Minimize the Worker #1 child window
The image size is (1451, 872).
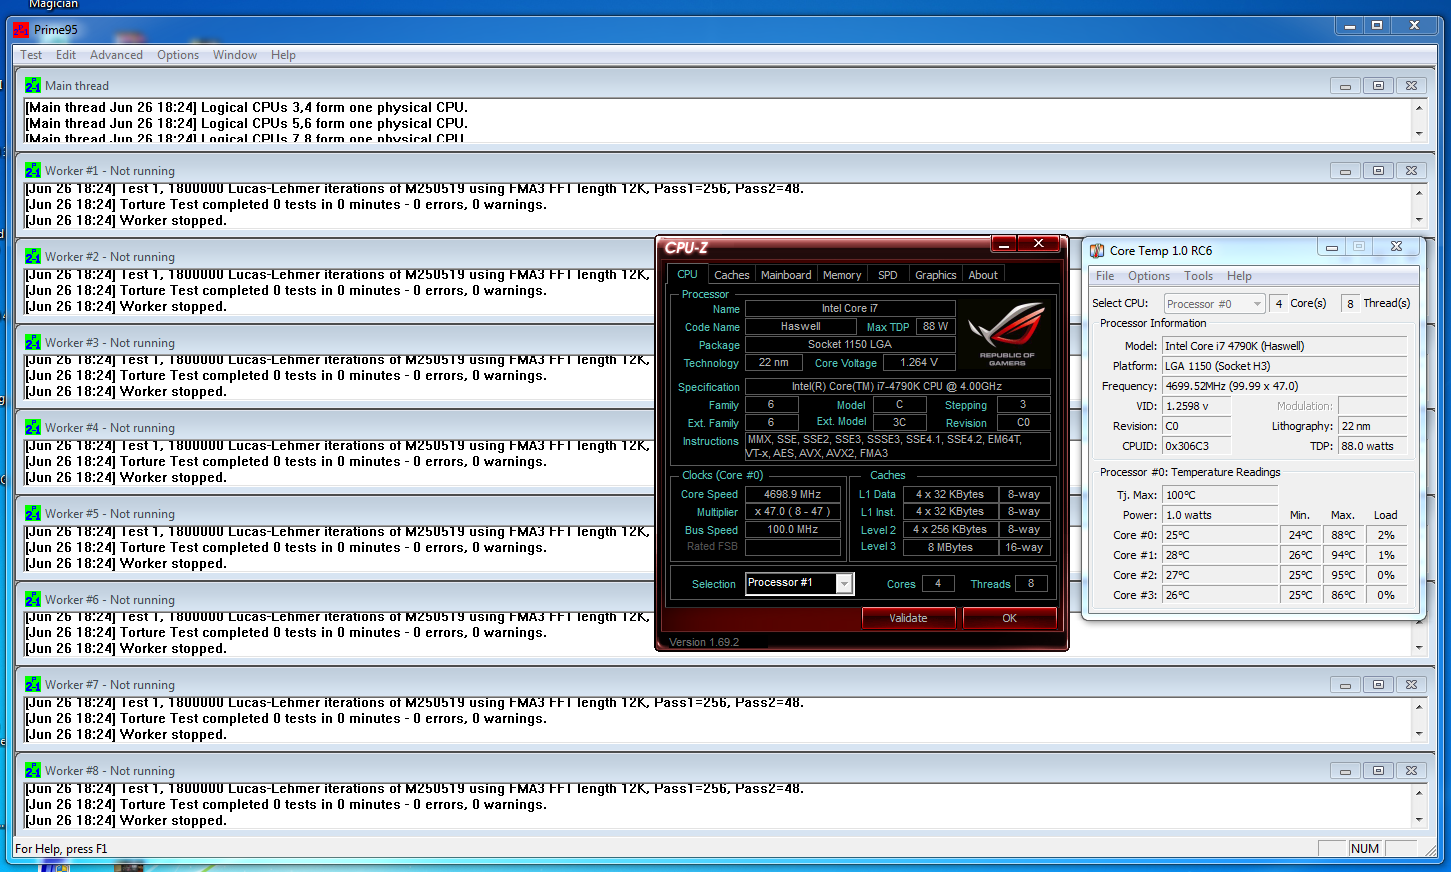point(1345,171)
